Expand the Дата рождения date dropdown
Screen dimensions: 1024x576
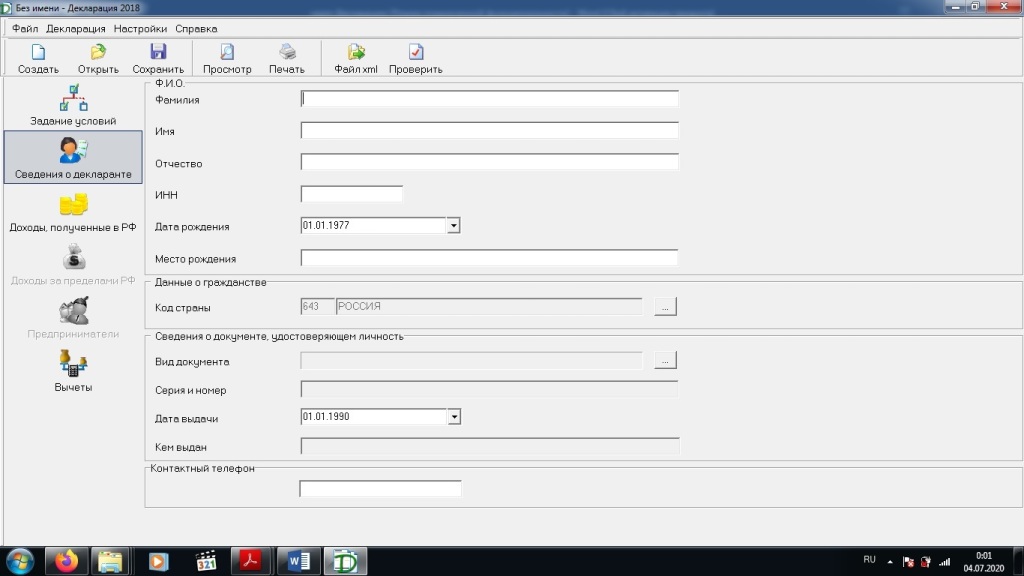[x=453, y=226]
